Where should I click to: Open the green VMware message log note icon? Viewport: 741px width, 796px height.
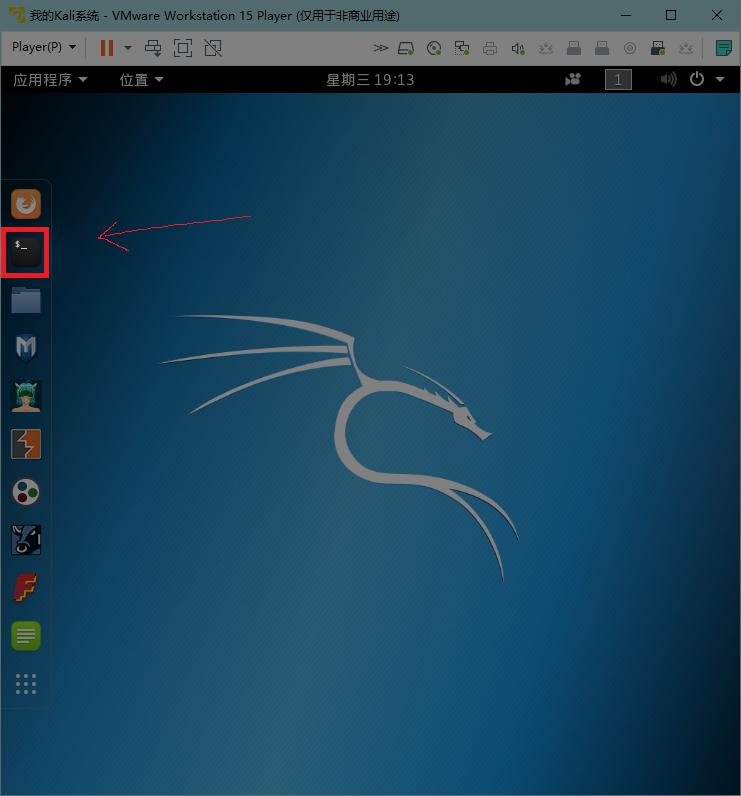pos(723,48)
